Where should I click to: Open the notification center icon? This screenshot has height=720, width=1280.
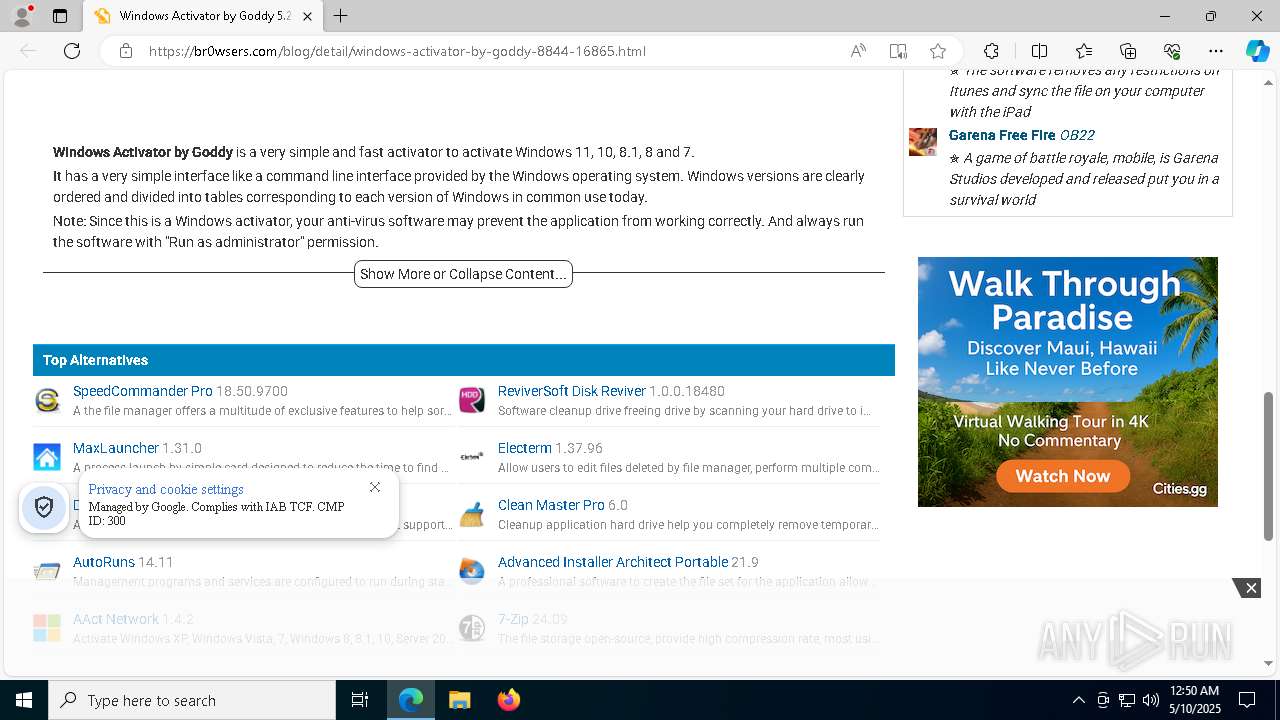click(1248, 700)
